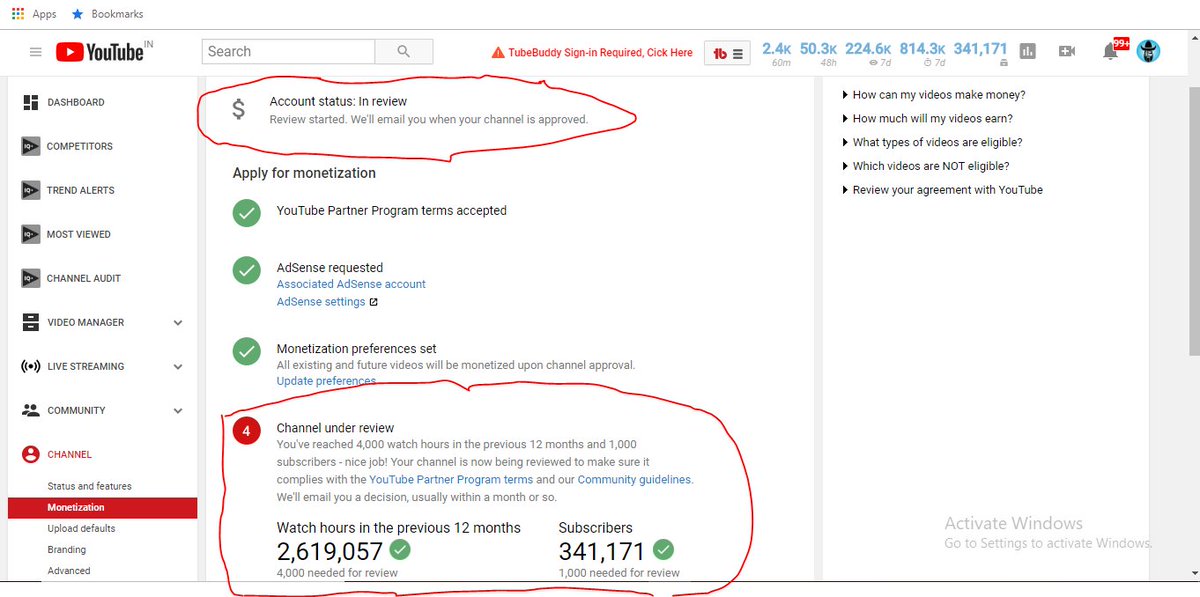Open the TubeBuddy menu button

[728, 53]
